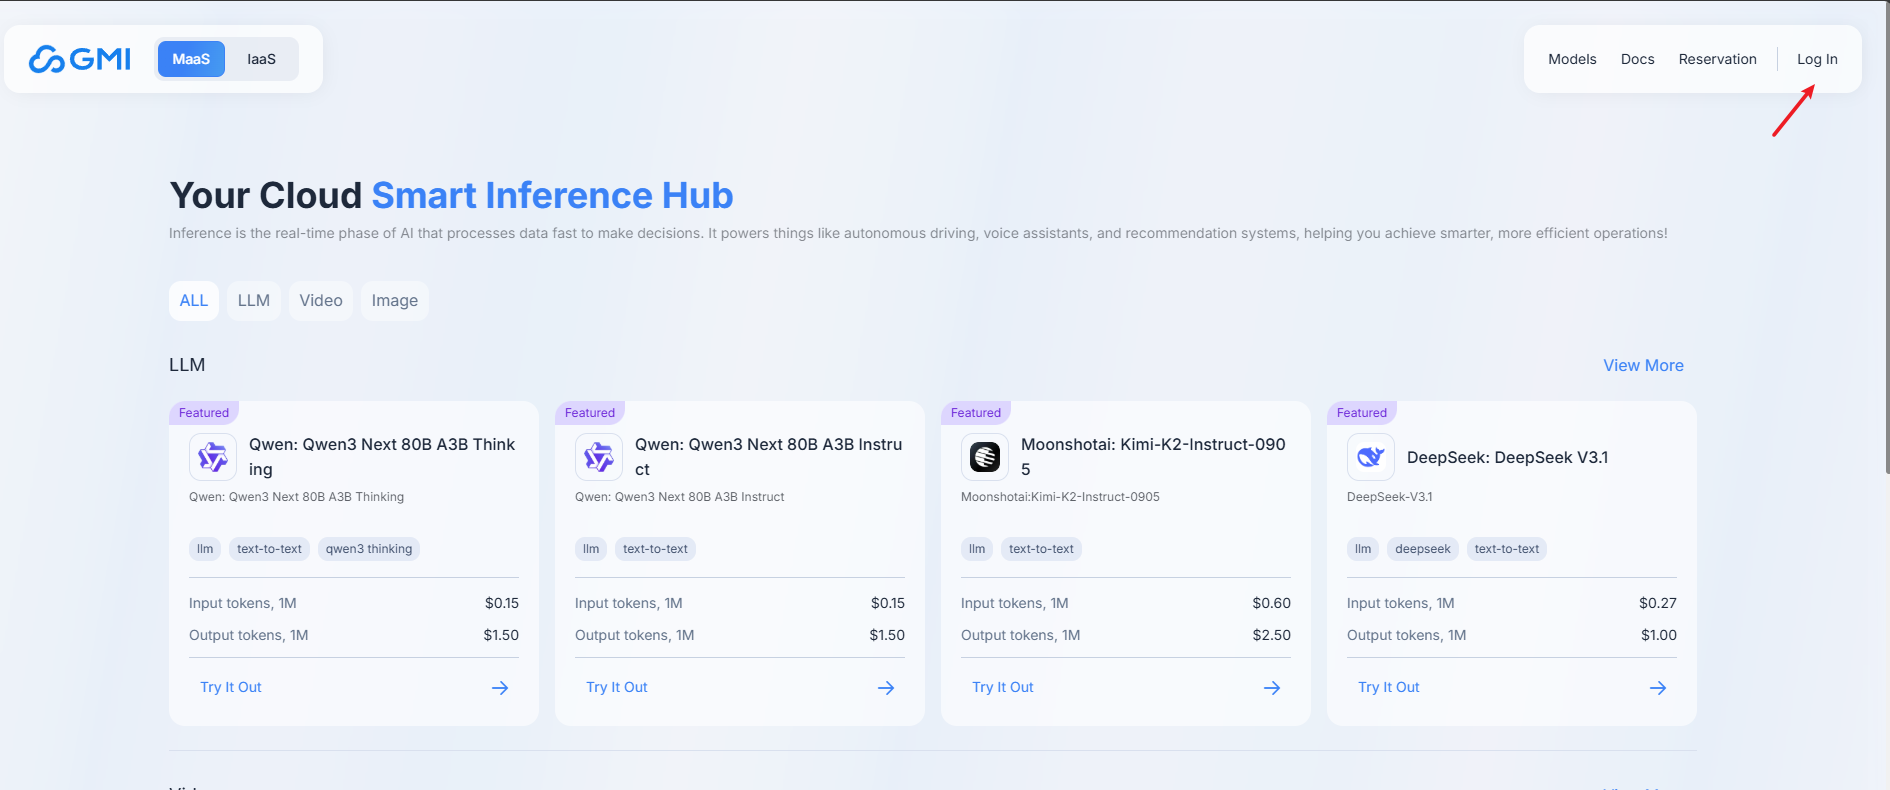Switch to MaaS mode

tap(191, 59)
